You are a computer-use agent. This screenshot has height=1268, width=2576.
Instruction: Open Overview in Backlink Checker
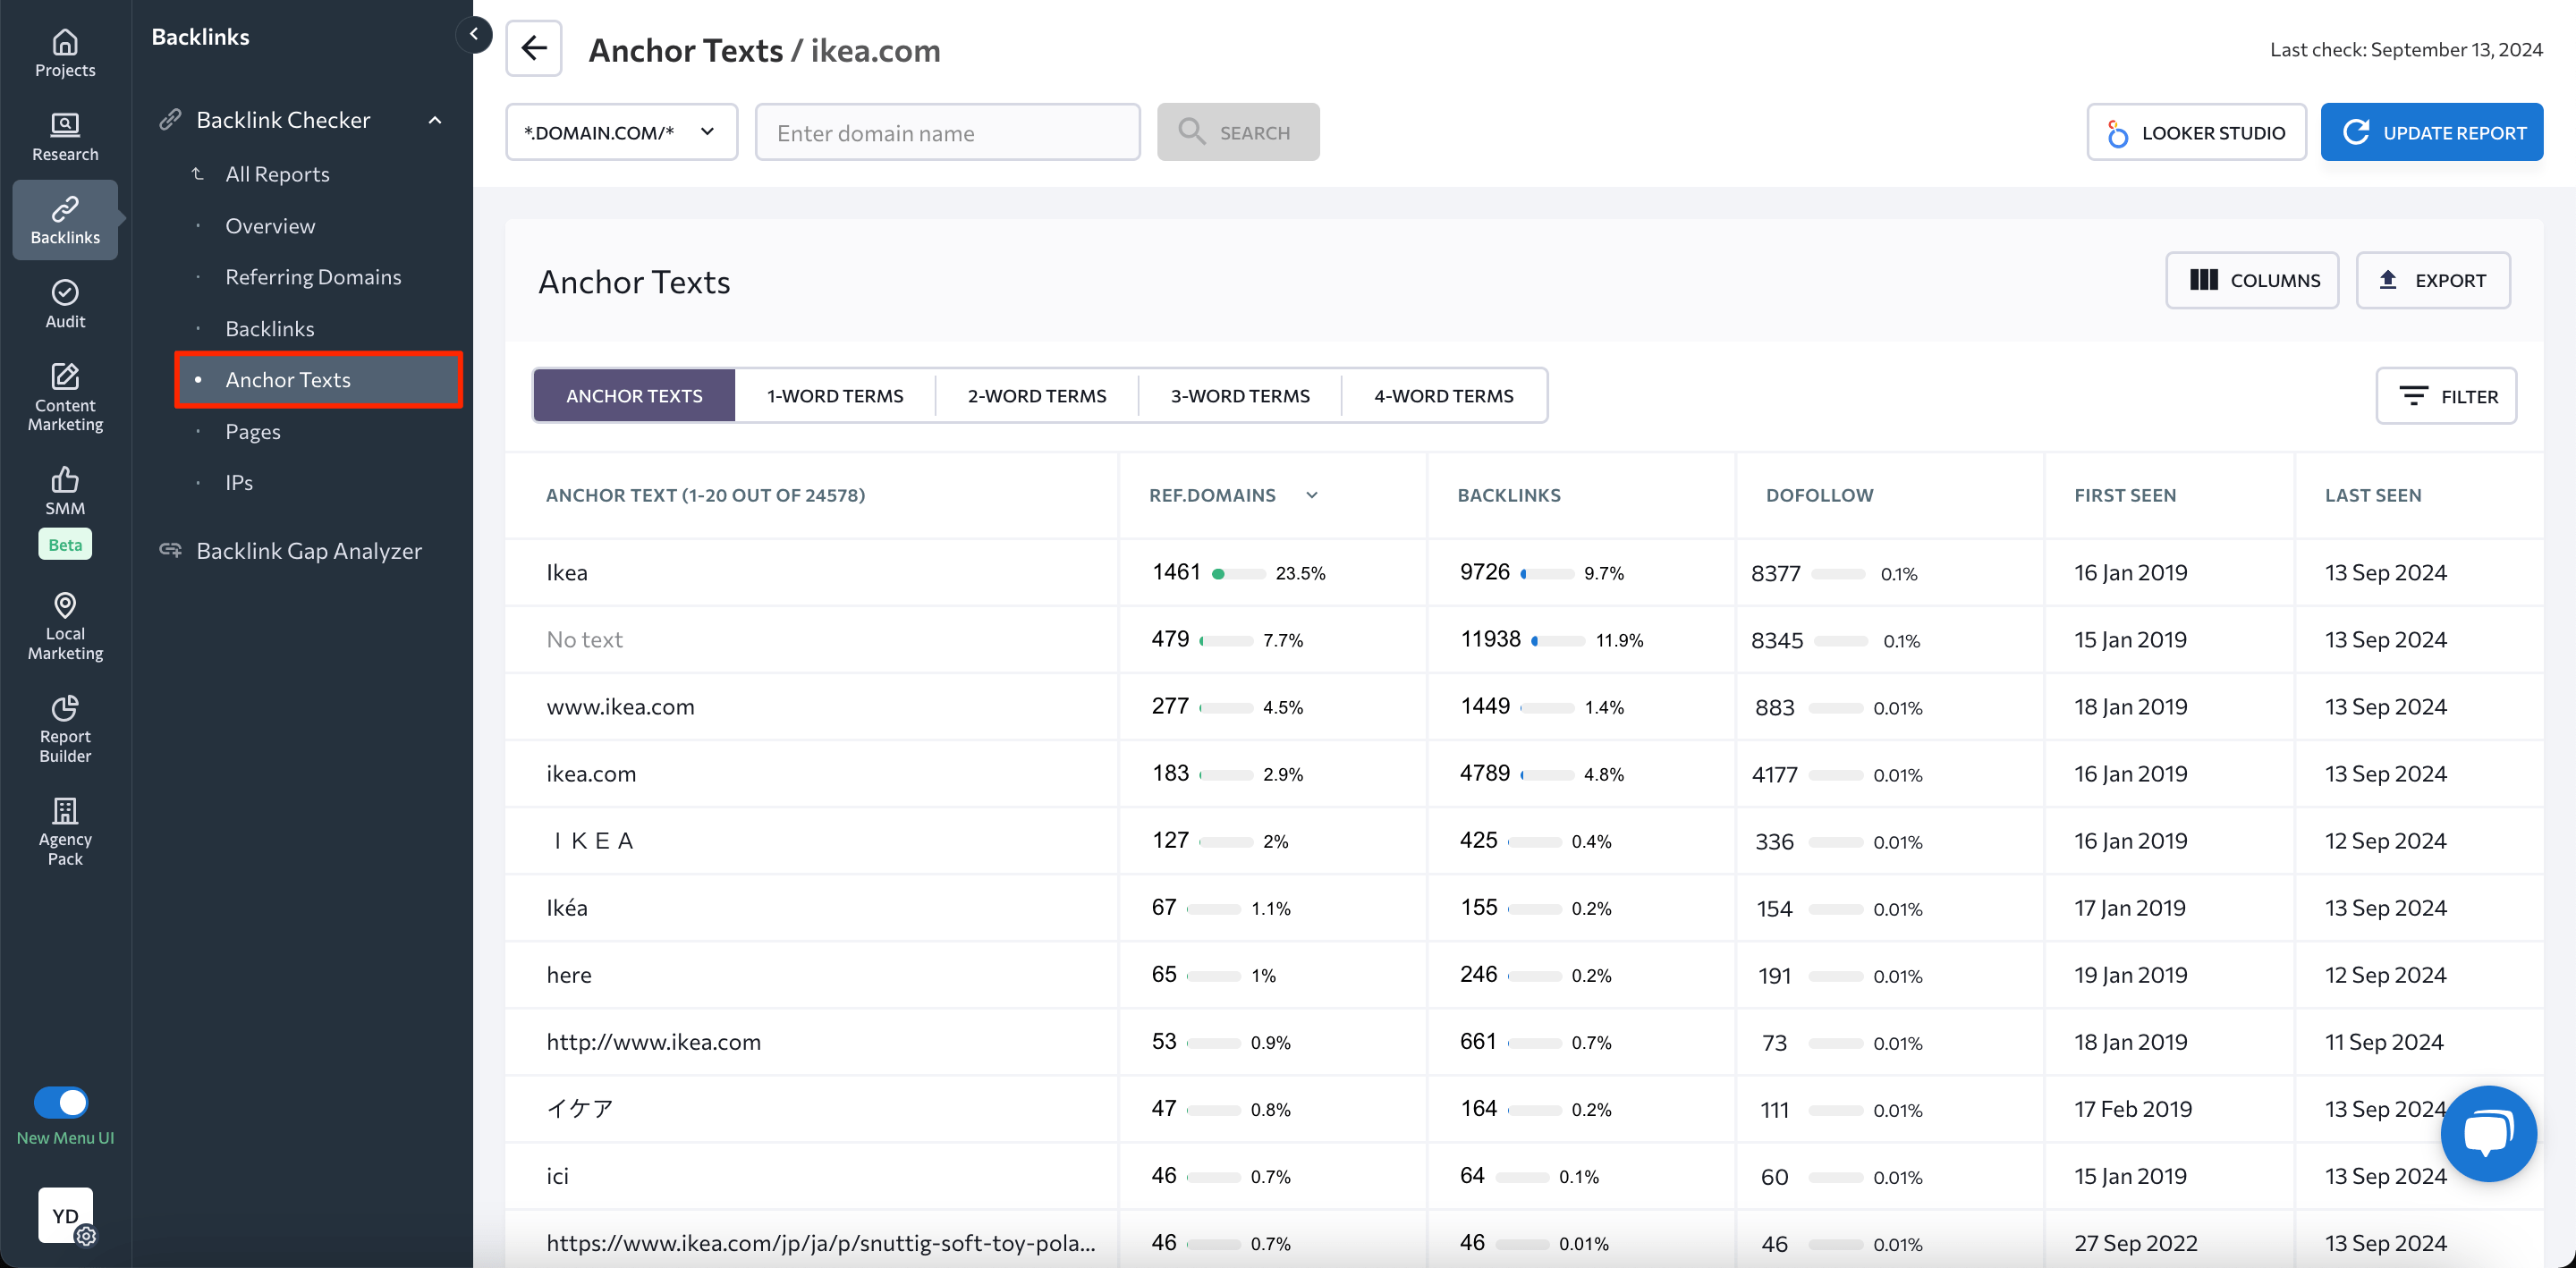pos(270,226)
